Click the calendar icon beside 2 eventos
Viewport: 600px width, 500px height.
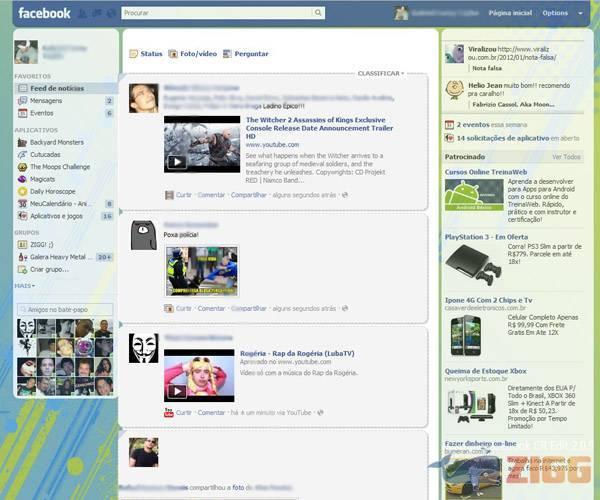point(449,125)
